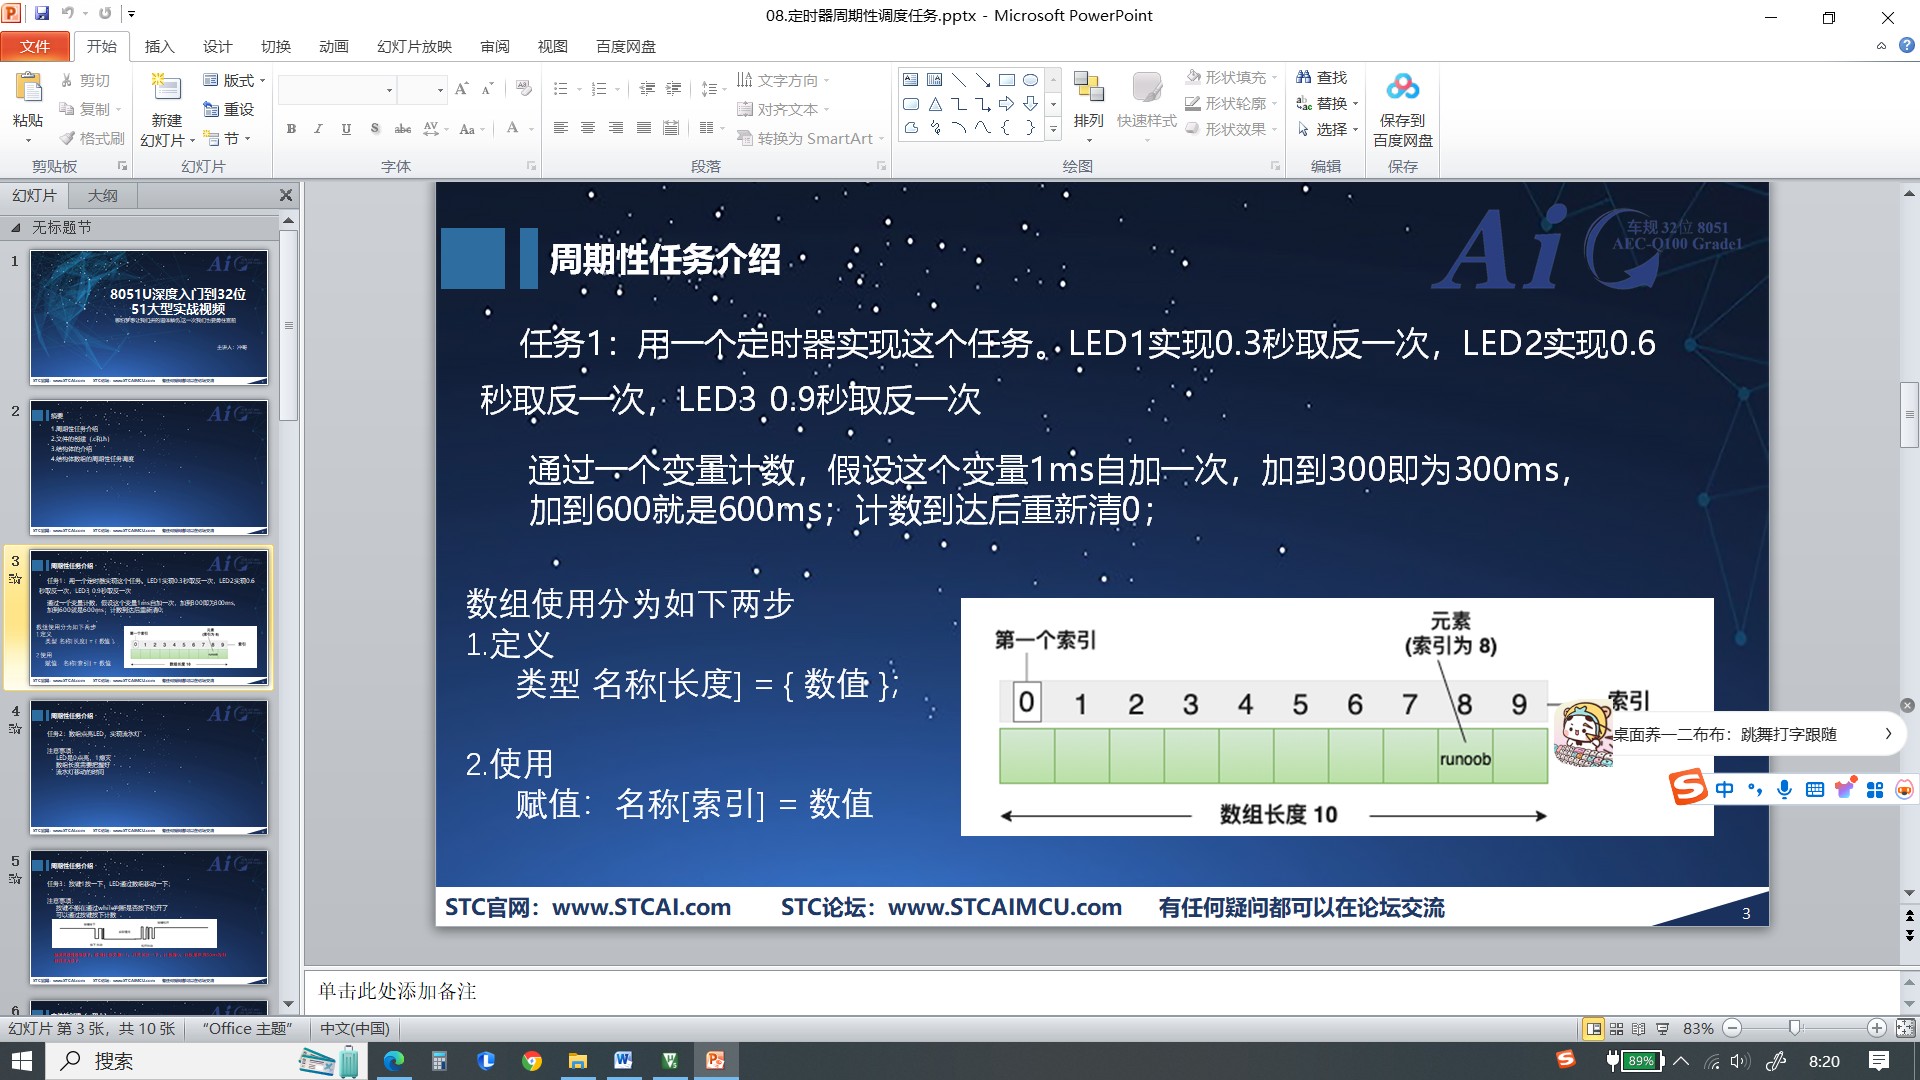The image size is (1920, 1080).
Task: Decrease list indent level
Action: coord(647,89)
